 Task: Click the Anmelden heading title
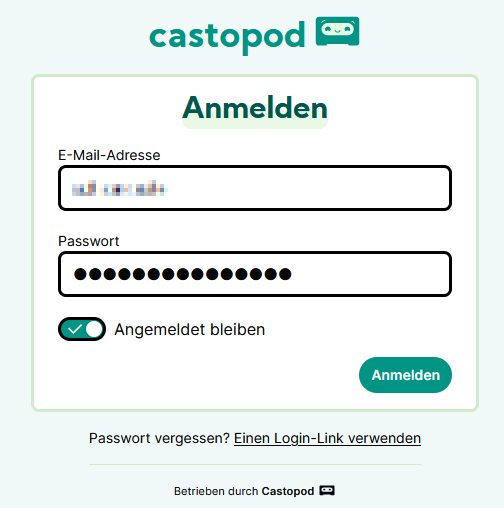pyautogui.click(x=255, y=108)
